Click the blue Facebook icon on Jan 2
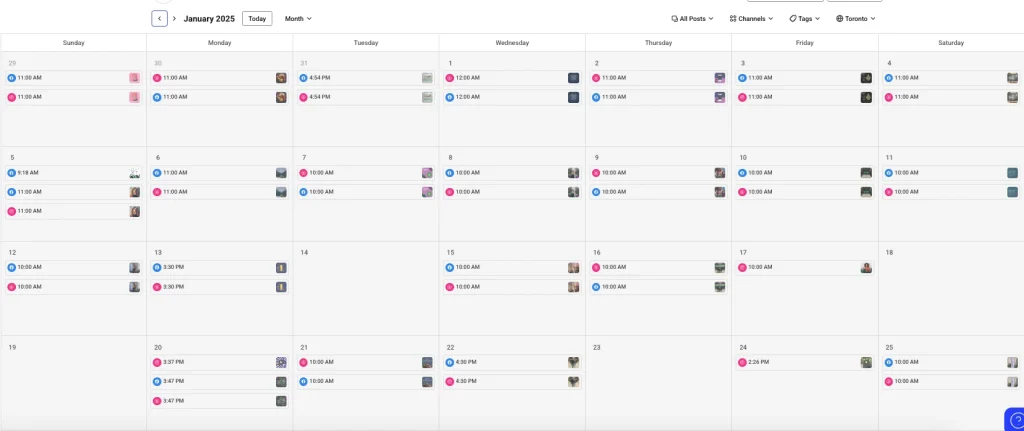 [x=596, y=97]
